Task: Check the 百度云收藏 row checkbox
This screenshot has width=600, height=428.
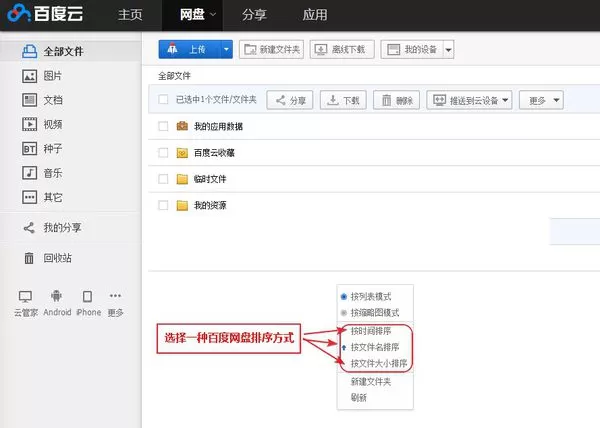Action: (163, 153)
